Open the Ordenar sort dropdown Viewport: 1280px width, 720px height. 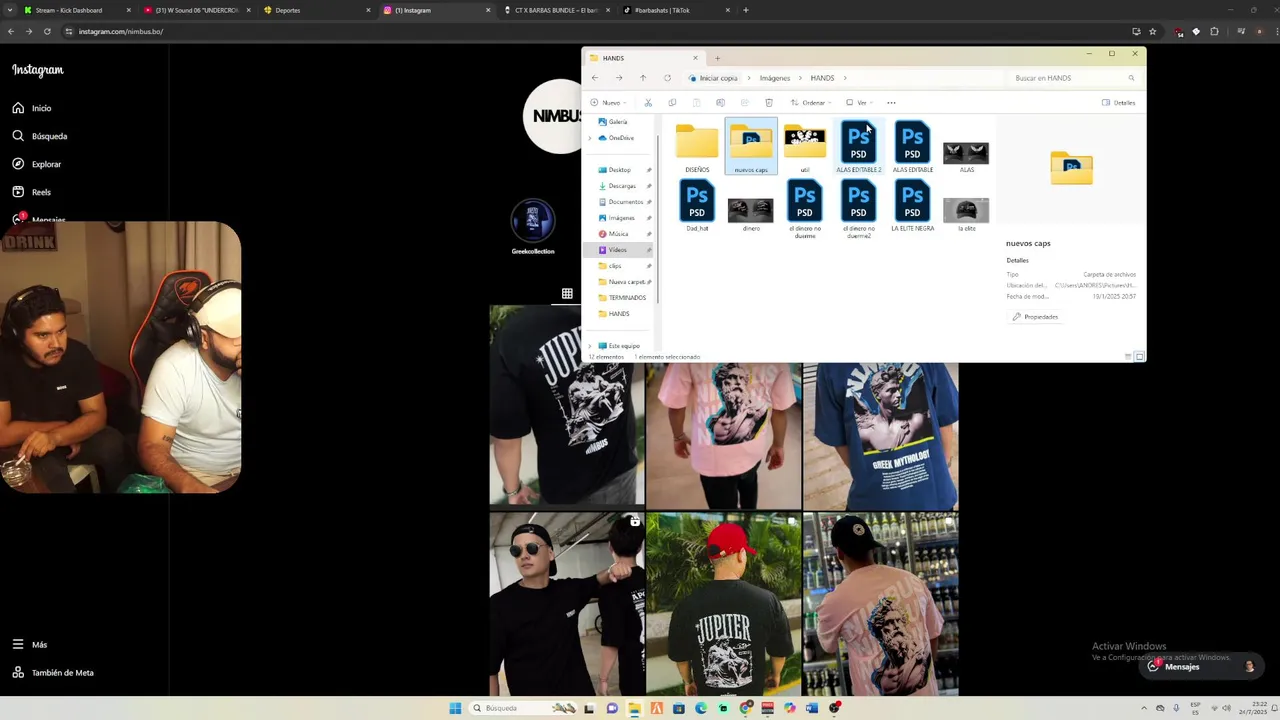pyautogui.click(x=811, y=102)
